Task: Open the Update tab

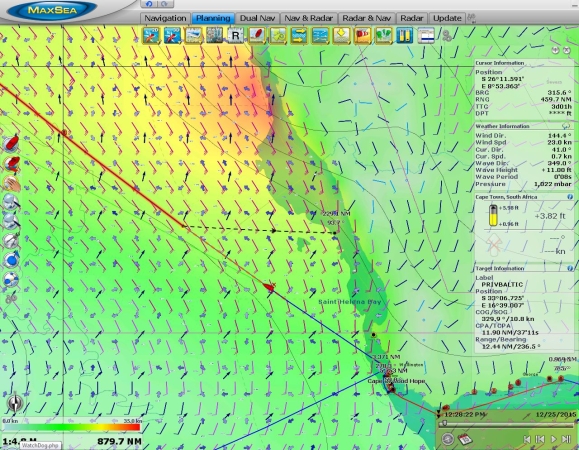Action: [x=447, y=18]
